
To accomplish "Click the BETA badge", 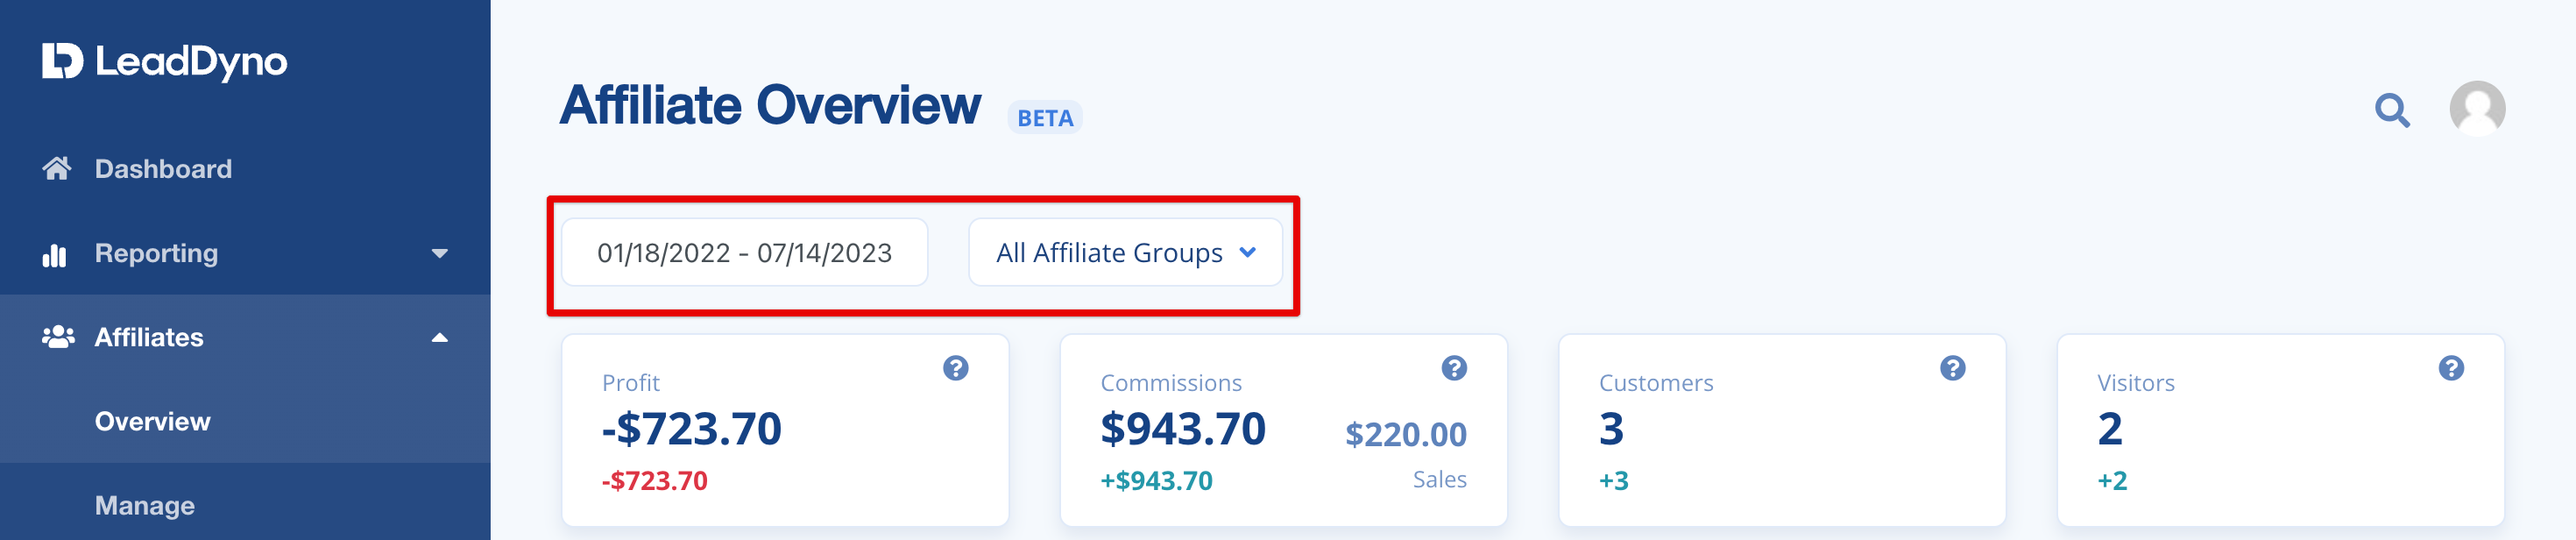I will click(1045, 118).
